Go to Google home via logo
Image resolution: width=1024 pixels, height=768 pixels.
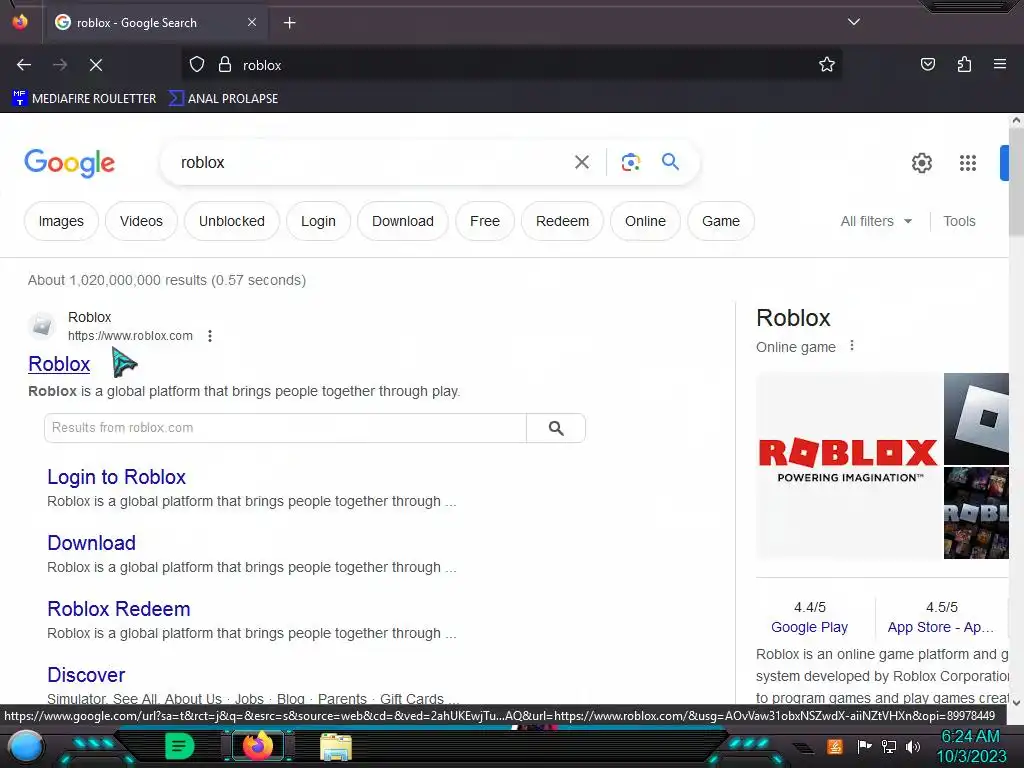[x=69, y=163]
